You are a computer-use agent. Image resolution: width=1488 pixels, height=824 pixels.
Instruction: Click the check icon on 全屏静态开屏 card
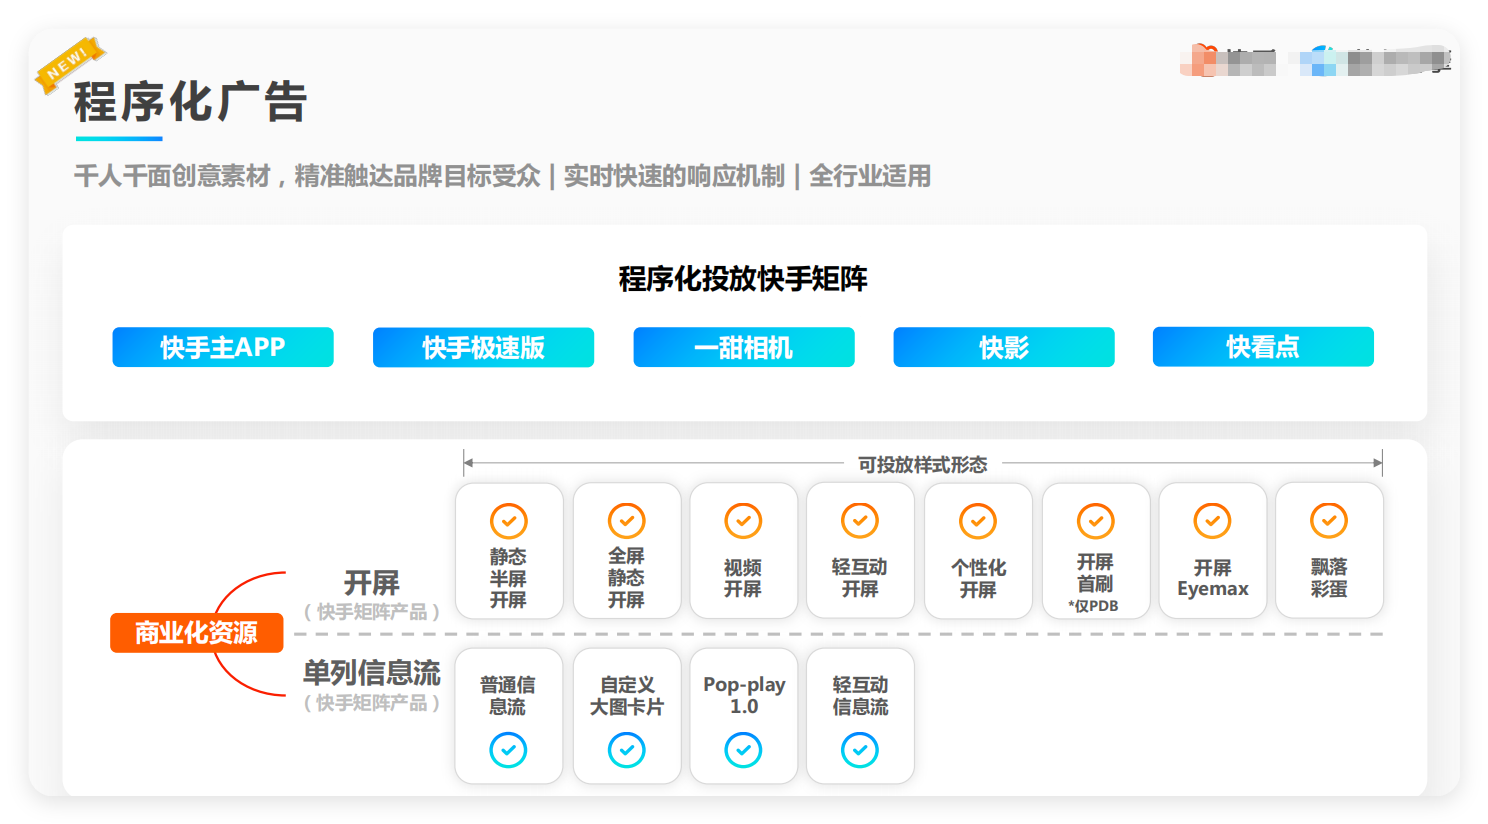[627, 520]
